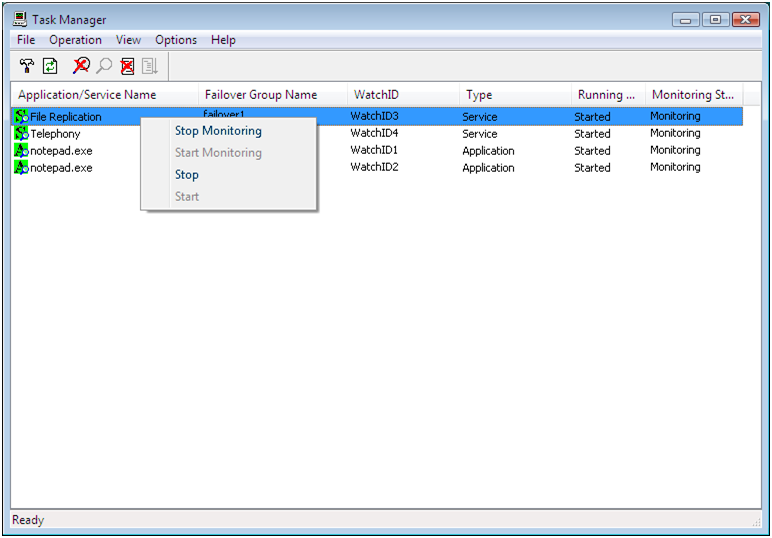Open the File menu
This screenshot has width=772, height=538.
click(26, 40)
